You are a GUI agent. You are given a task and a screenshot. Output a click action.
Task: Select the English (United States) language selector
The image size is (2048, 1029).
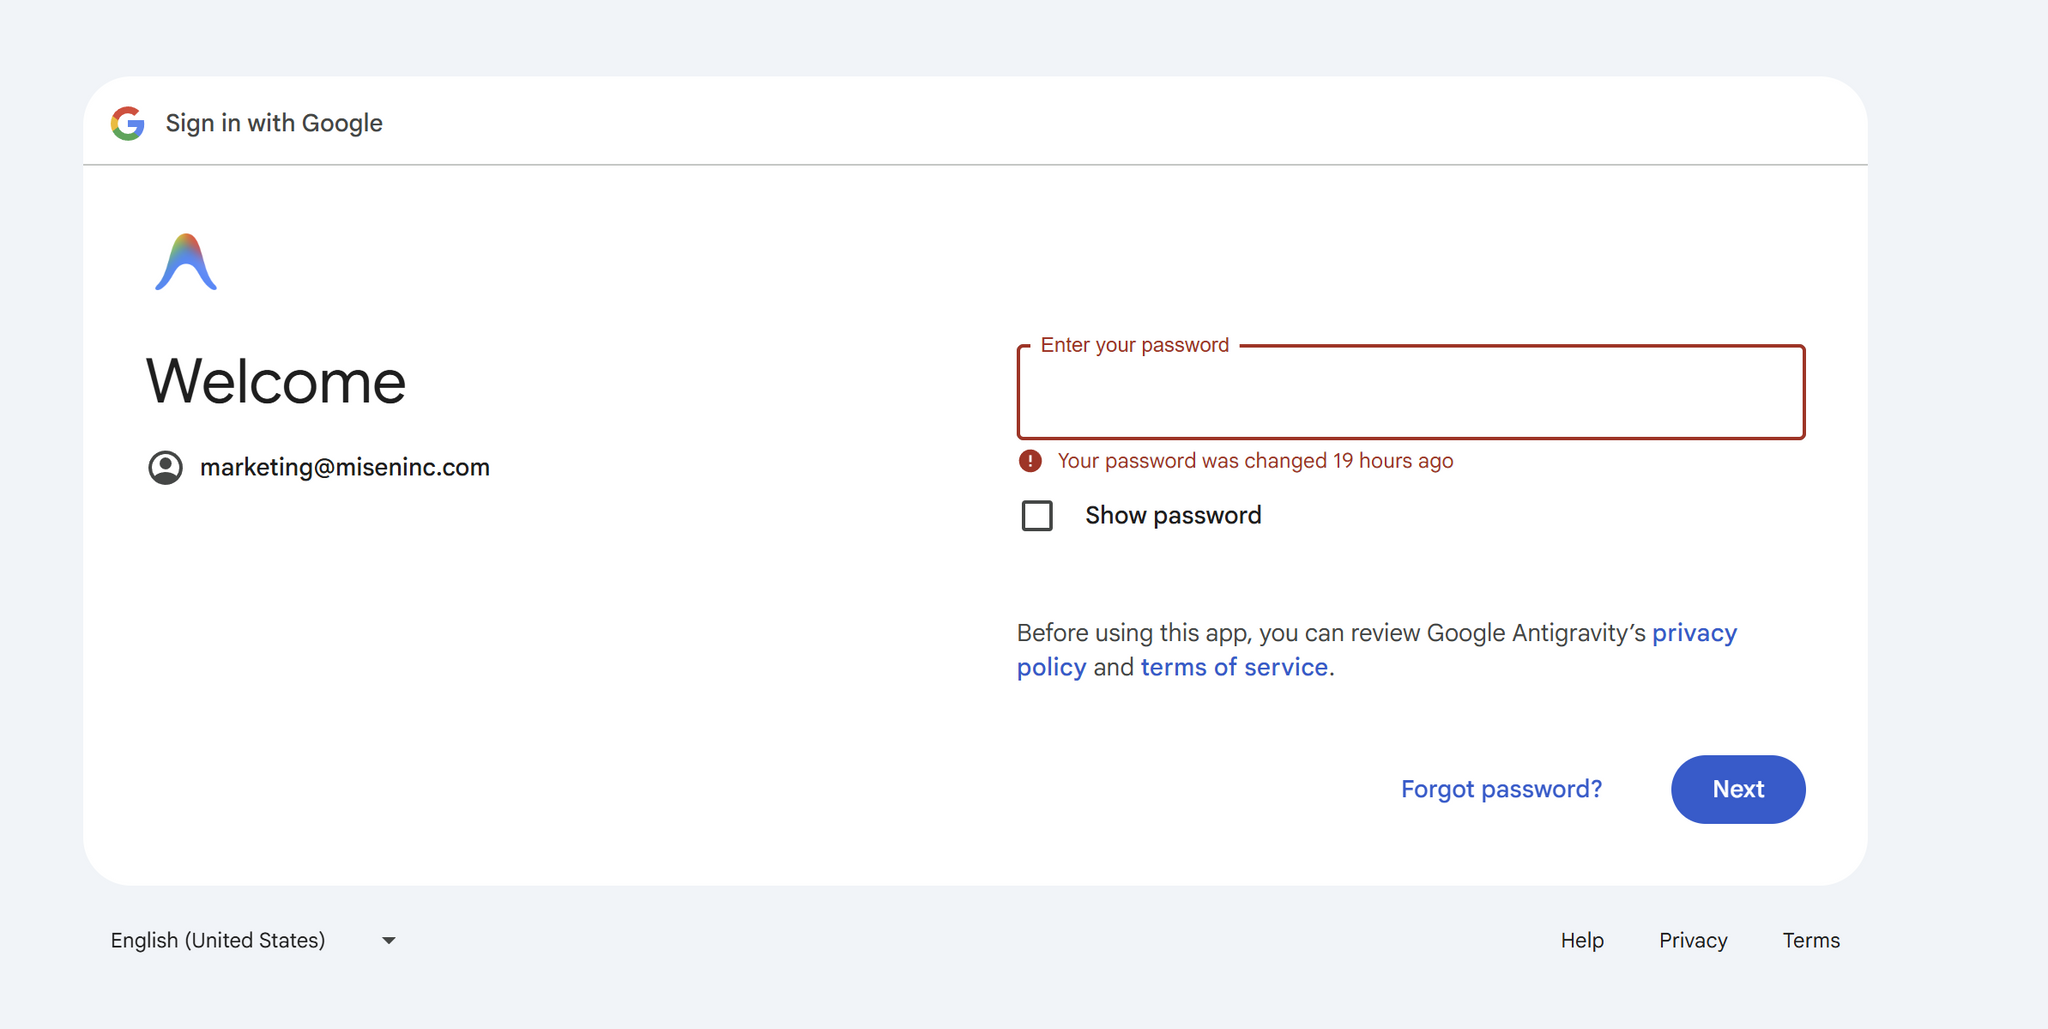[254, 940]
